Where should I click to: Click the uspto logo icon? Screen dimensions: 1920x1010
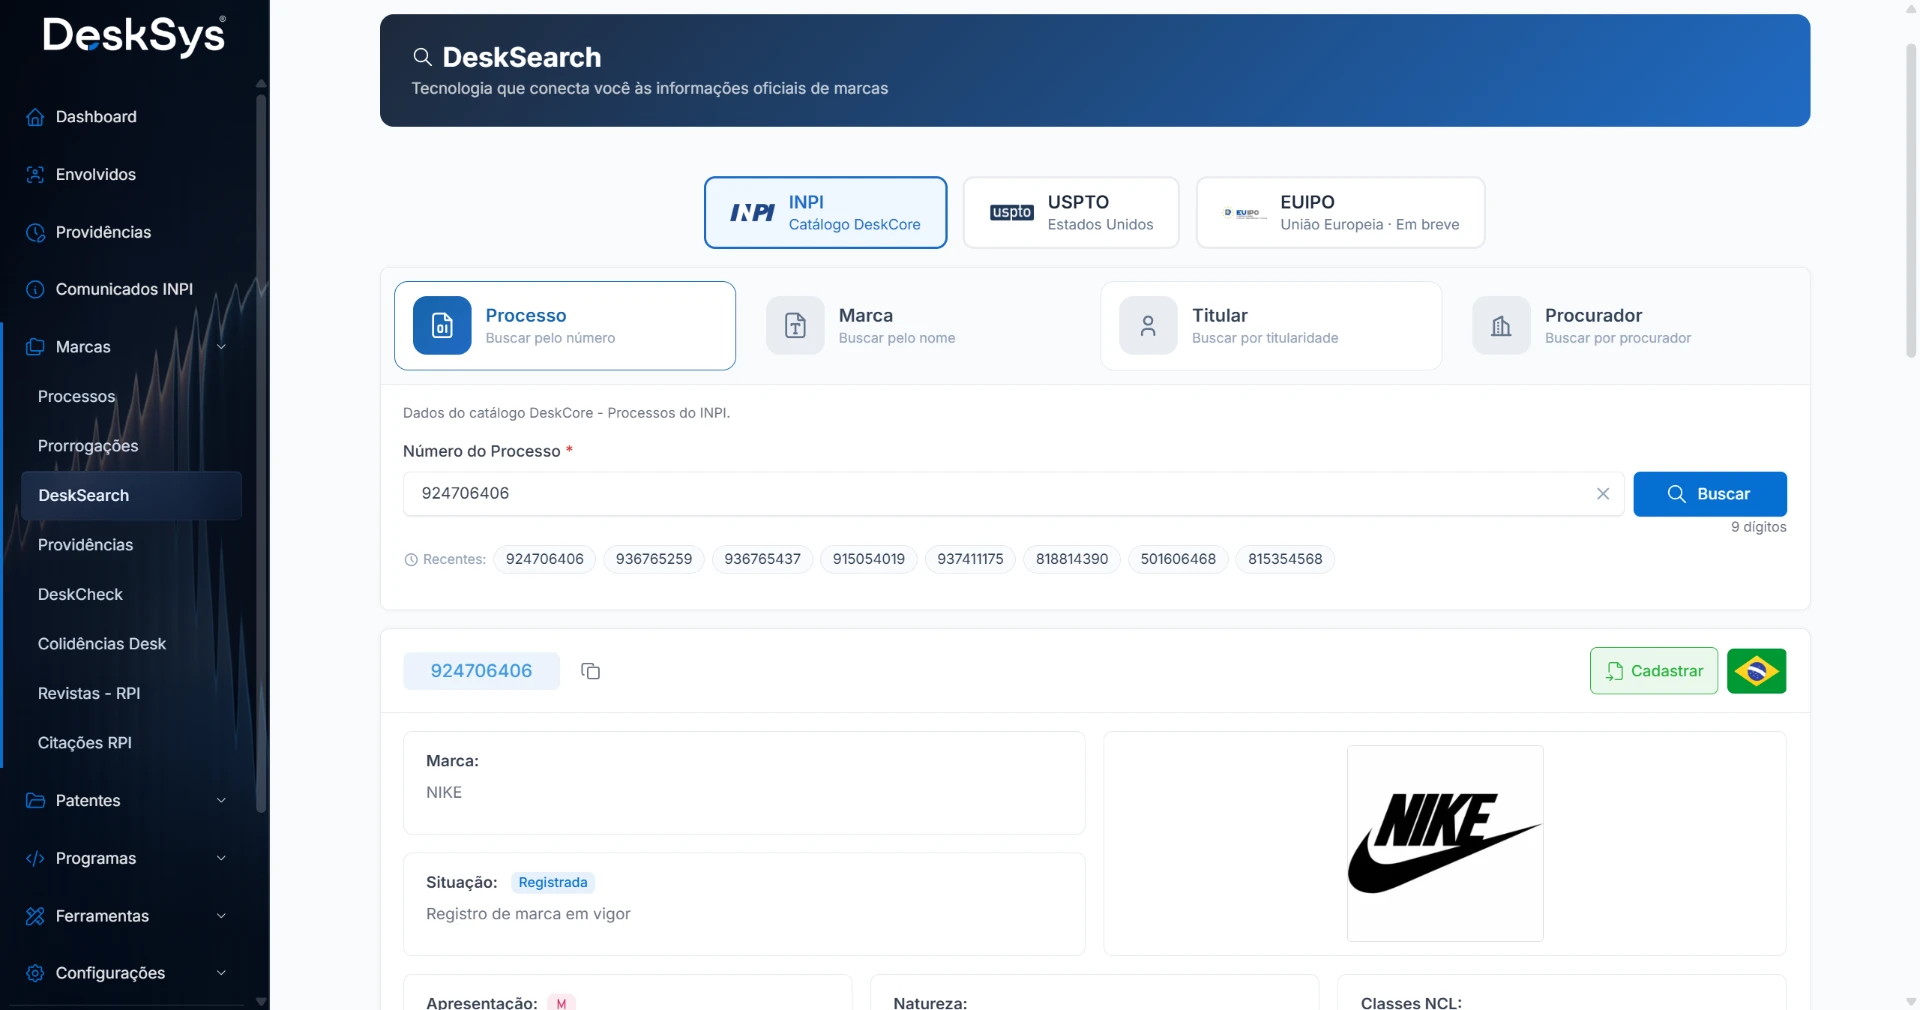pos(1012,213)
